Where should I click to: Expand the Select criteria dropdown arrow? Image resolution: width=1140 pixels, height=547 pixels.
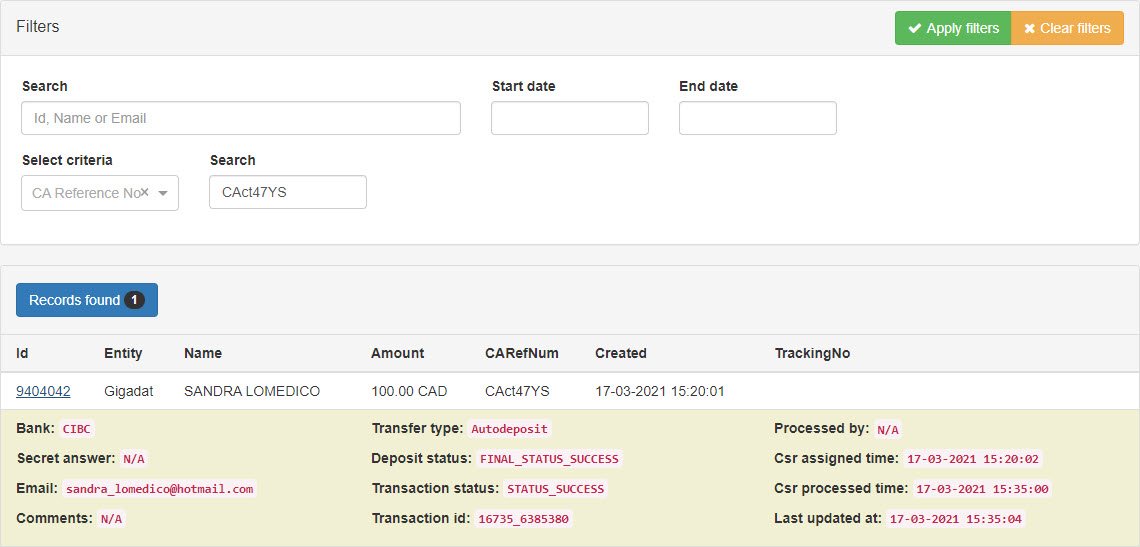(163, 193)
